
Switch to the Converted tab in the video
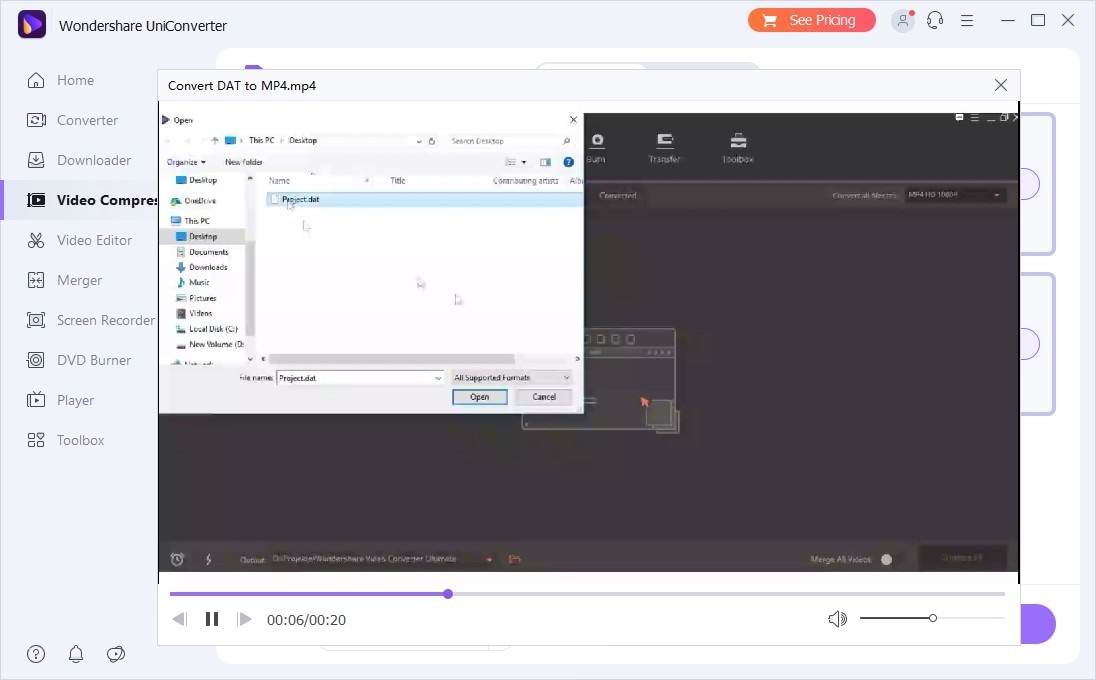(x=617, y=196)
